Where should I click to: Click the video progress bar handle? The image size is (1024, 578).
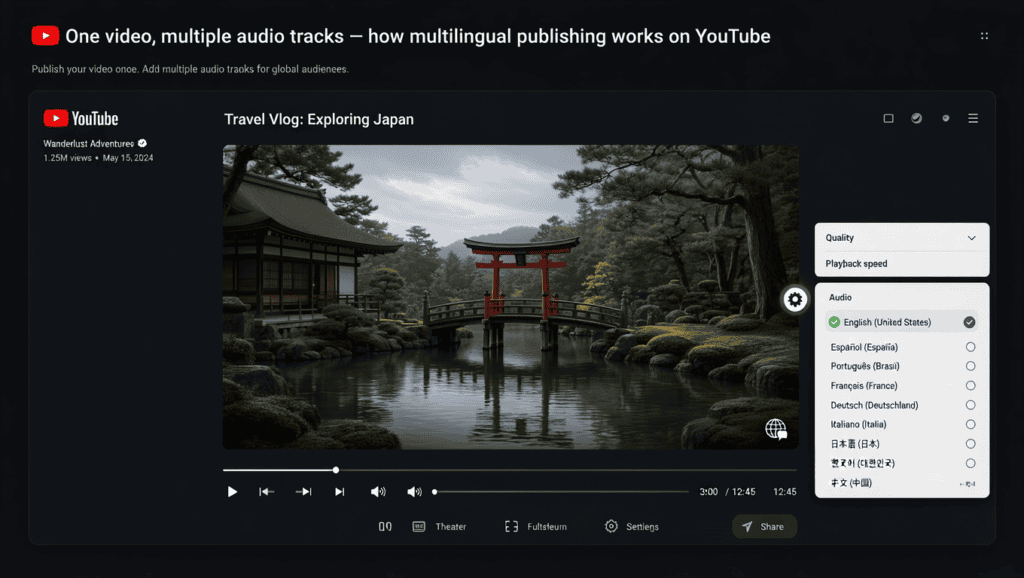click(336, 470)
